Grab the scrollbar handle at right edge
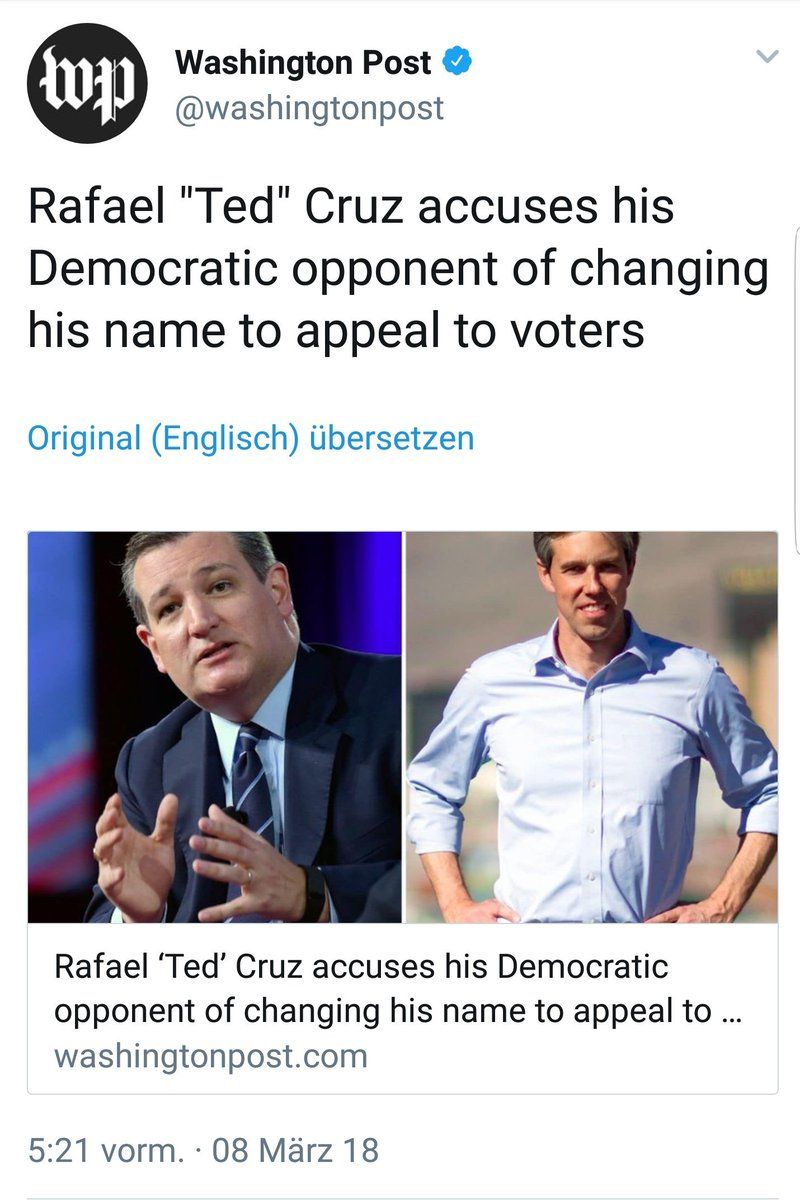Image resolution: width=800 pixels, height=1200 pixels. pos(796,390)
